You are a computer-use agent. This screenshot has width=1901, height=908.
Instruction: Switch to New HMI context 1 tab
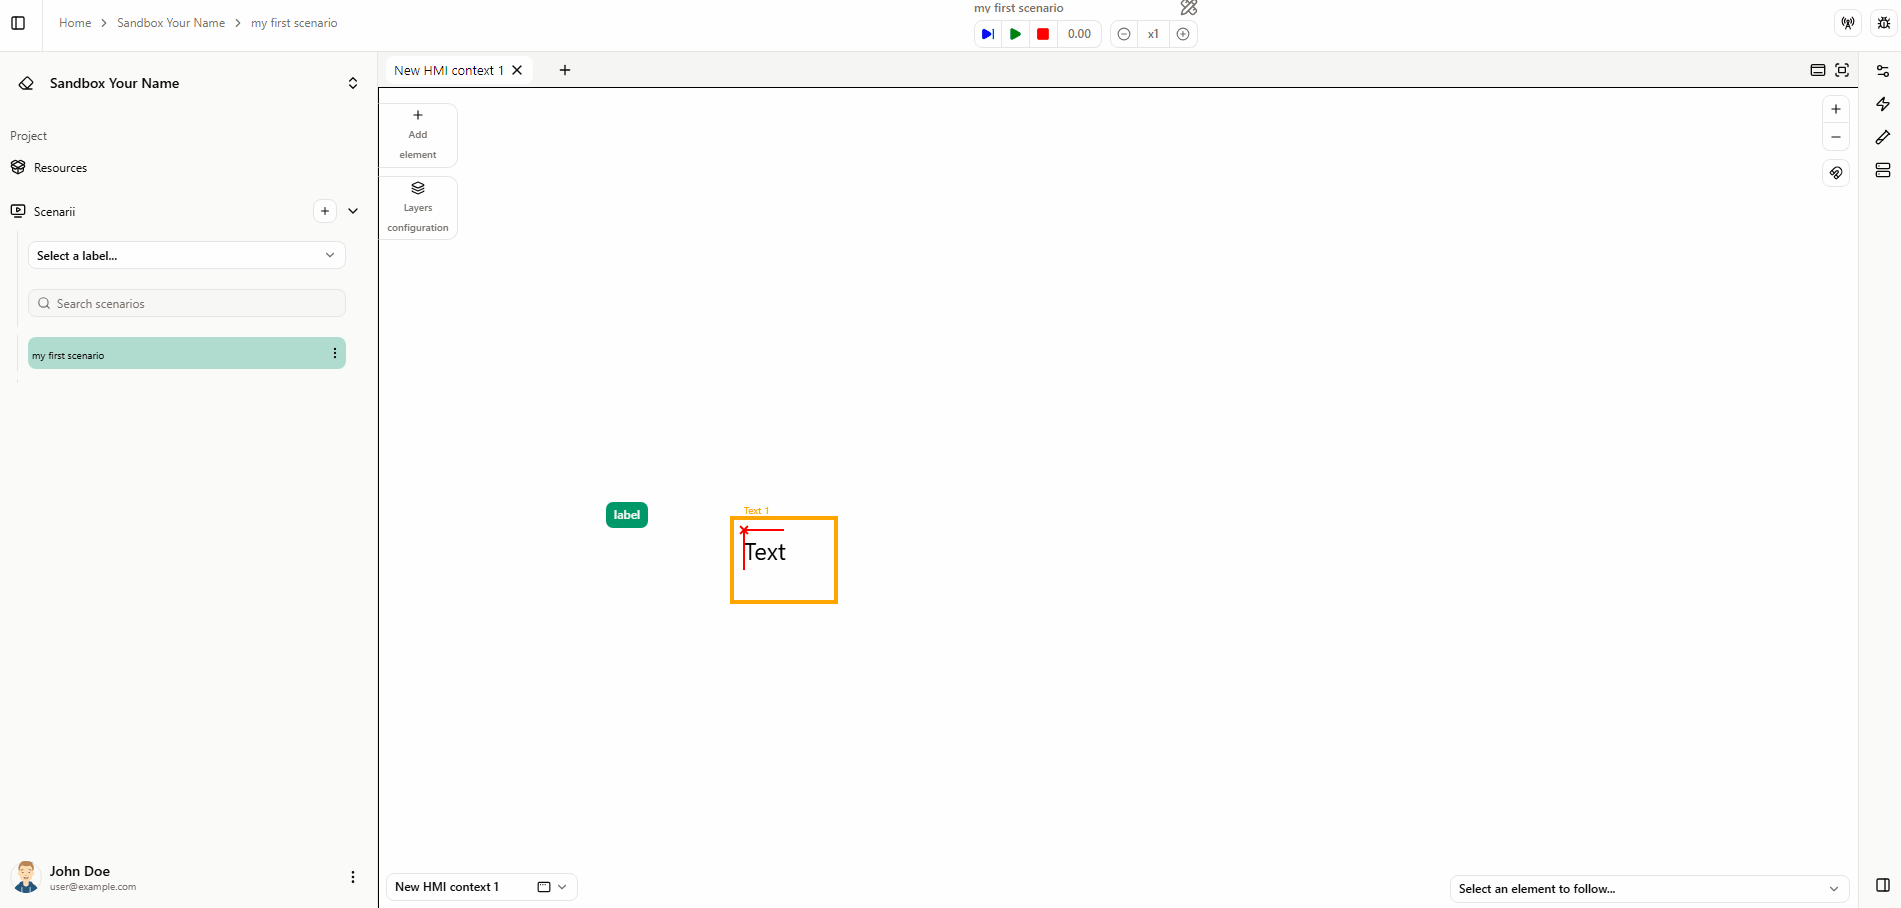coord(448,70)
